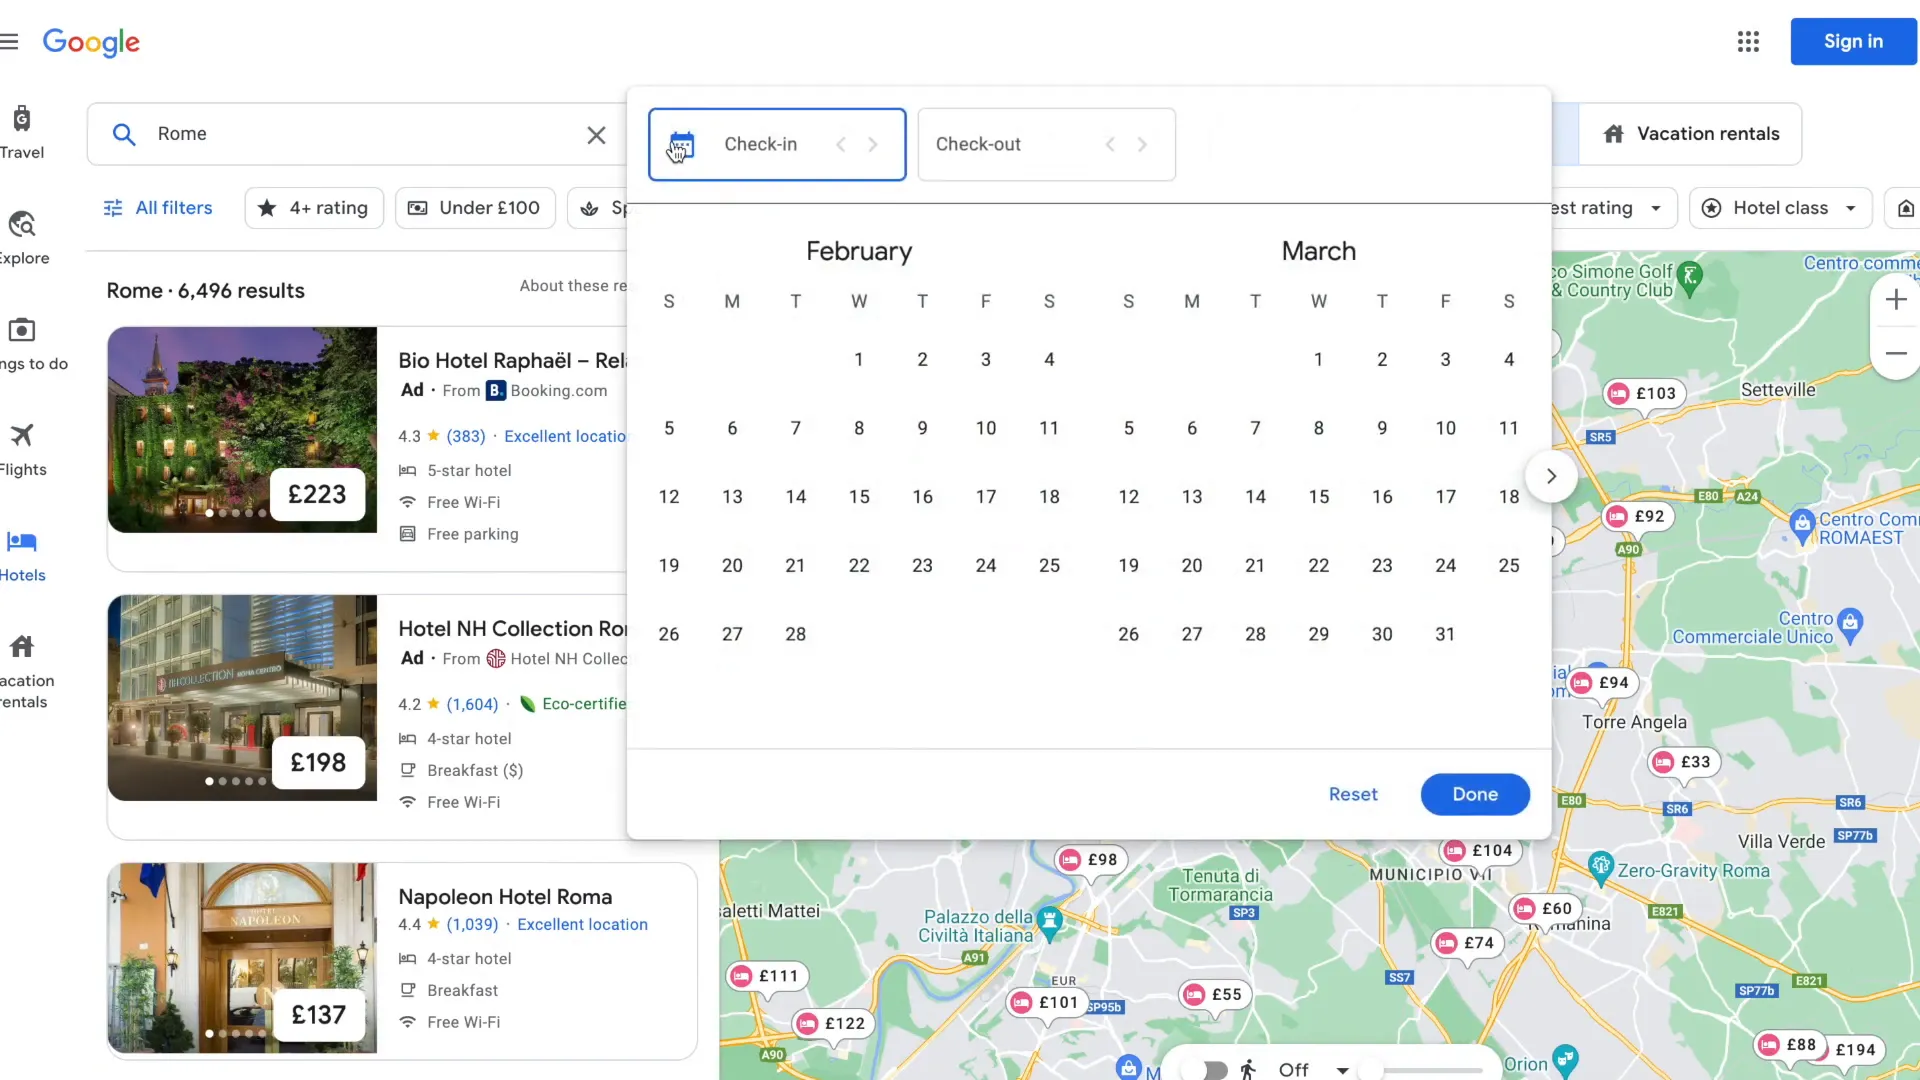Screen dimensions: 1920x1080
Task: Select February 14 in the calendar
Action: tap(796, 497)
